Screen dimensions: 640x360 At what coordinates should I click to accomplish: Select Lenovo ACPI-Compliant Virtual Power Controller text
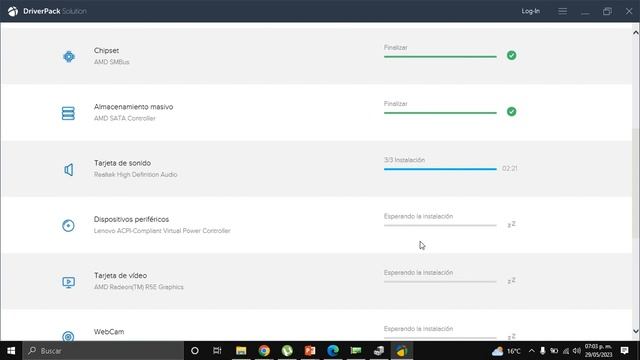[x=162, y=231]
